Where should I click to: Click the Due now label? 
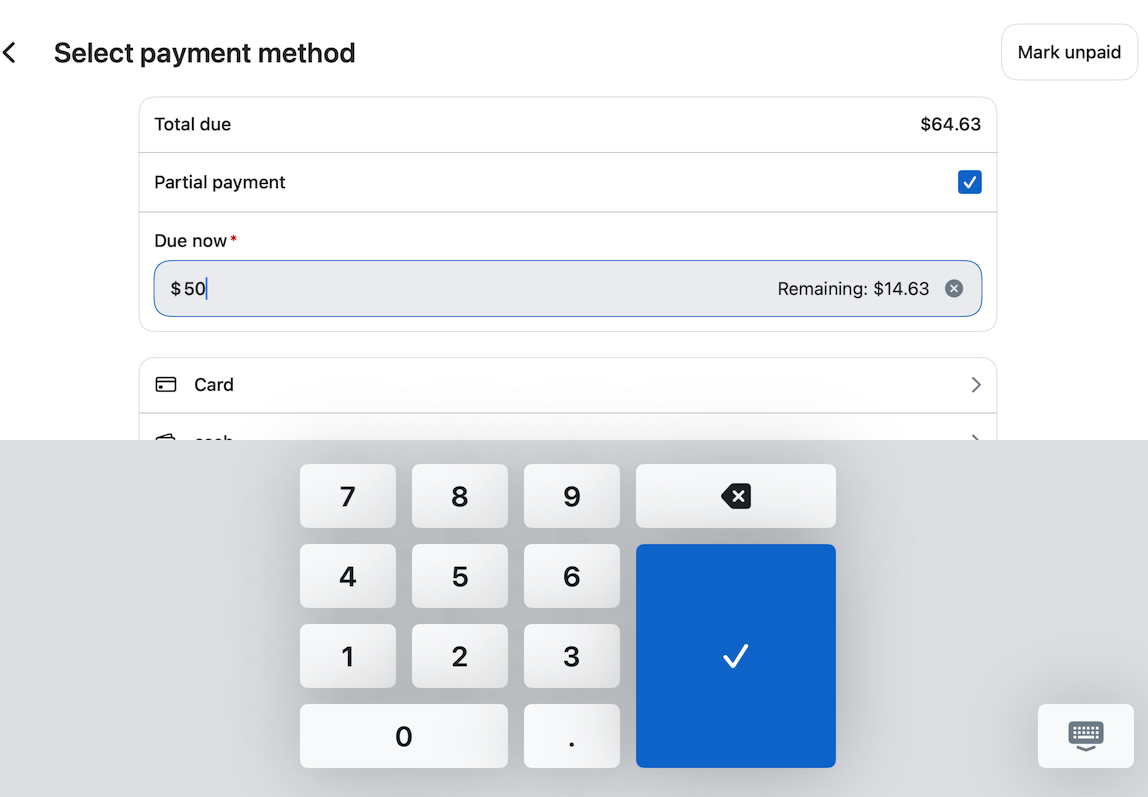(190, 241)
